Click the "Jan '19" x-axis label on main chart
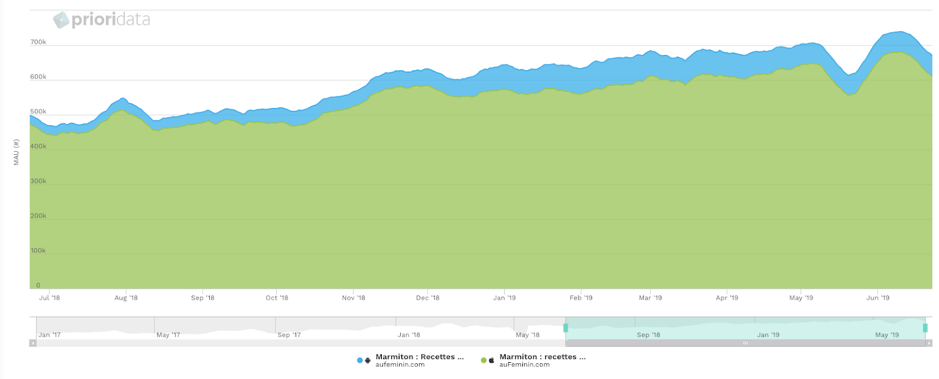The height and width of the screenshot is (379, 939). (x=504, y=298)
